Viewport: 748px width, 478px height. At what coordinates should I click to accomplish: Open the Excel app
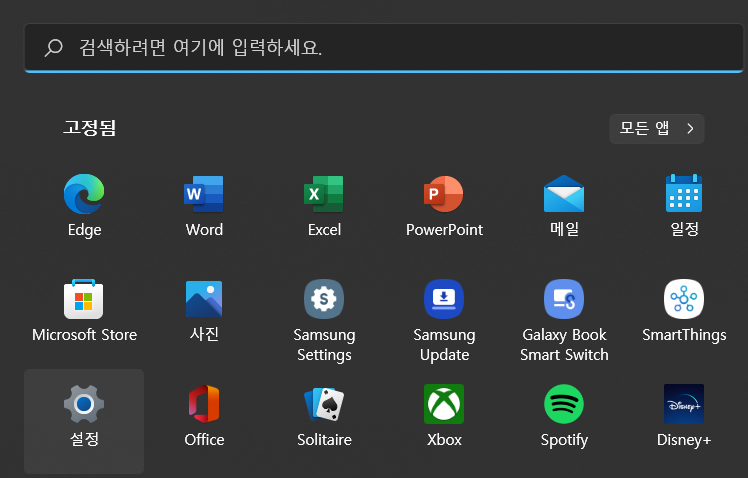[324, 206]
